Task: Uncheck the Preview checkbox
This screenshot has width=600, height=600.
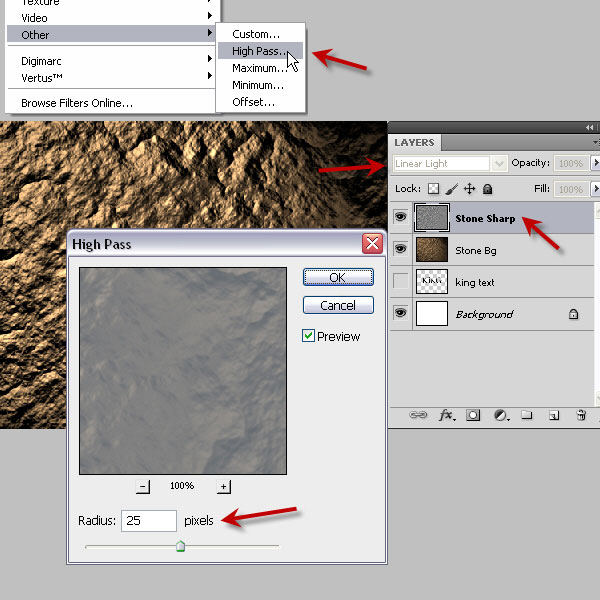Action: pyautogui.click(x=308, y=336)
